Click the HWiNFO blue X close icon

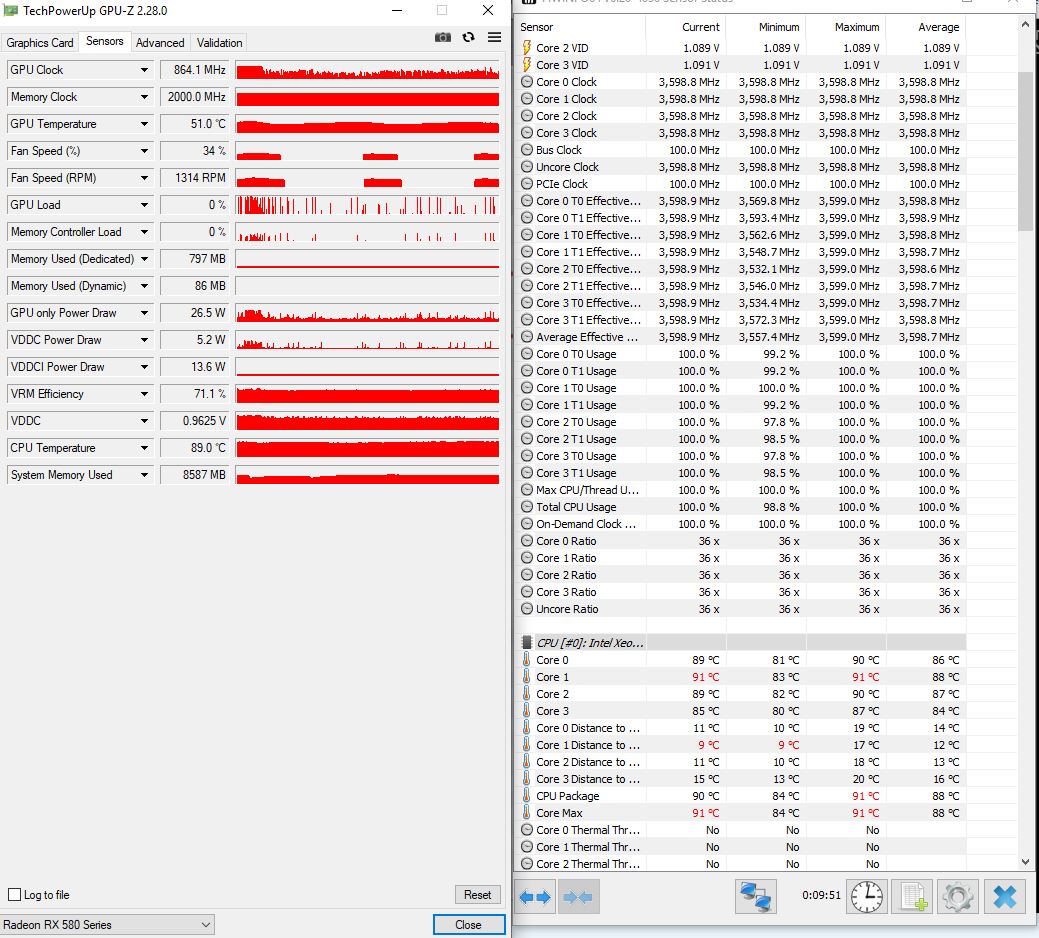click(1005, 898)
